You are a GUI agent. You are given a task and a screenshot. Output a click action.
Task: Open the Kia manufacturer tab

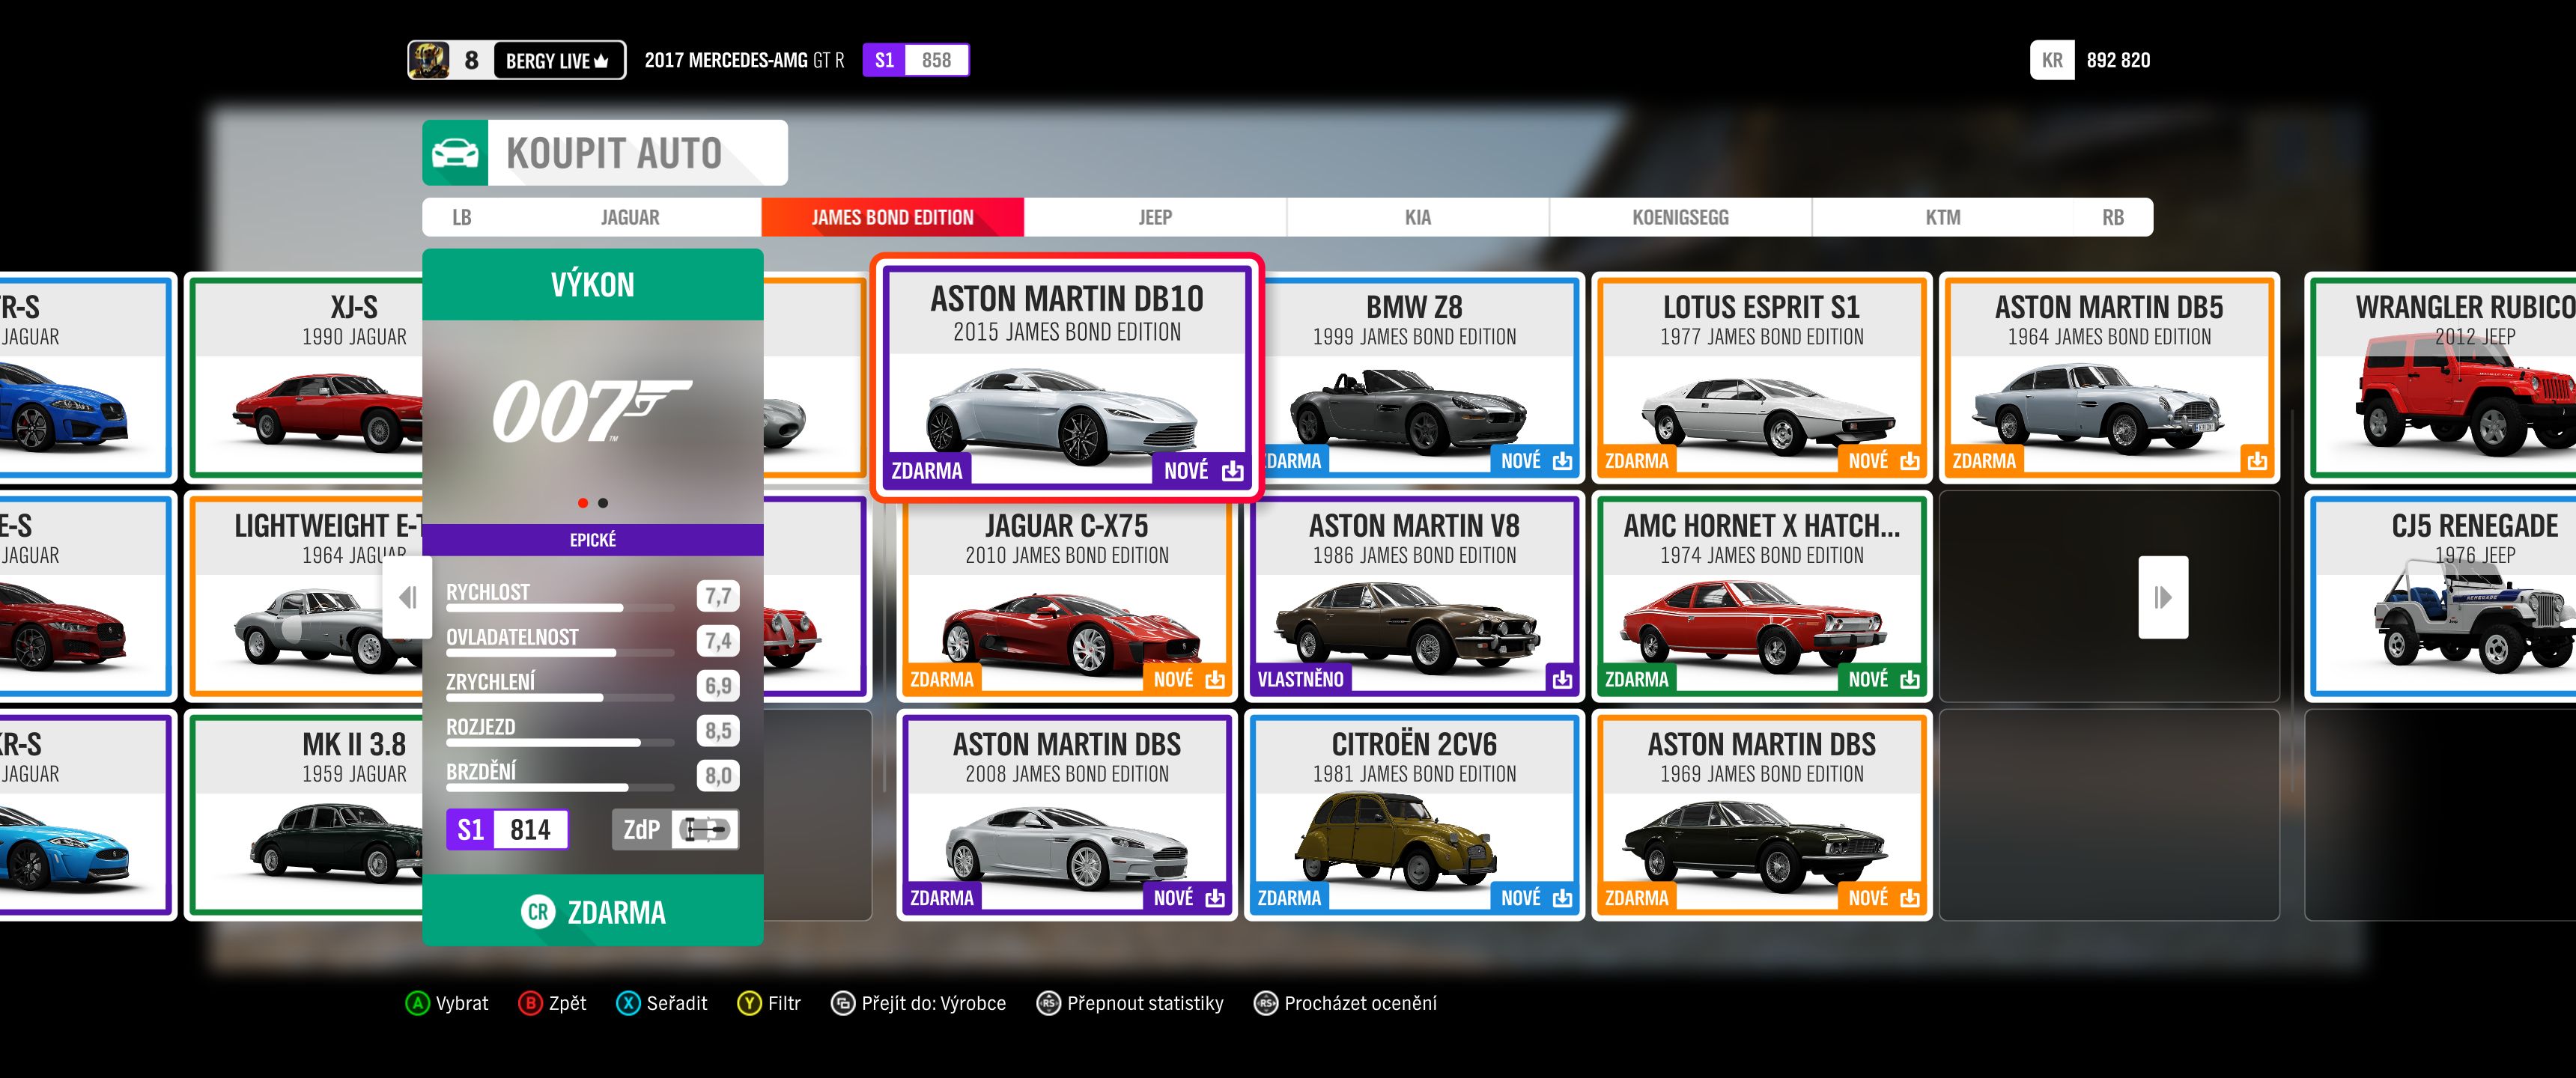coord(1418,218)
